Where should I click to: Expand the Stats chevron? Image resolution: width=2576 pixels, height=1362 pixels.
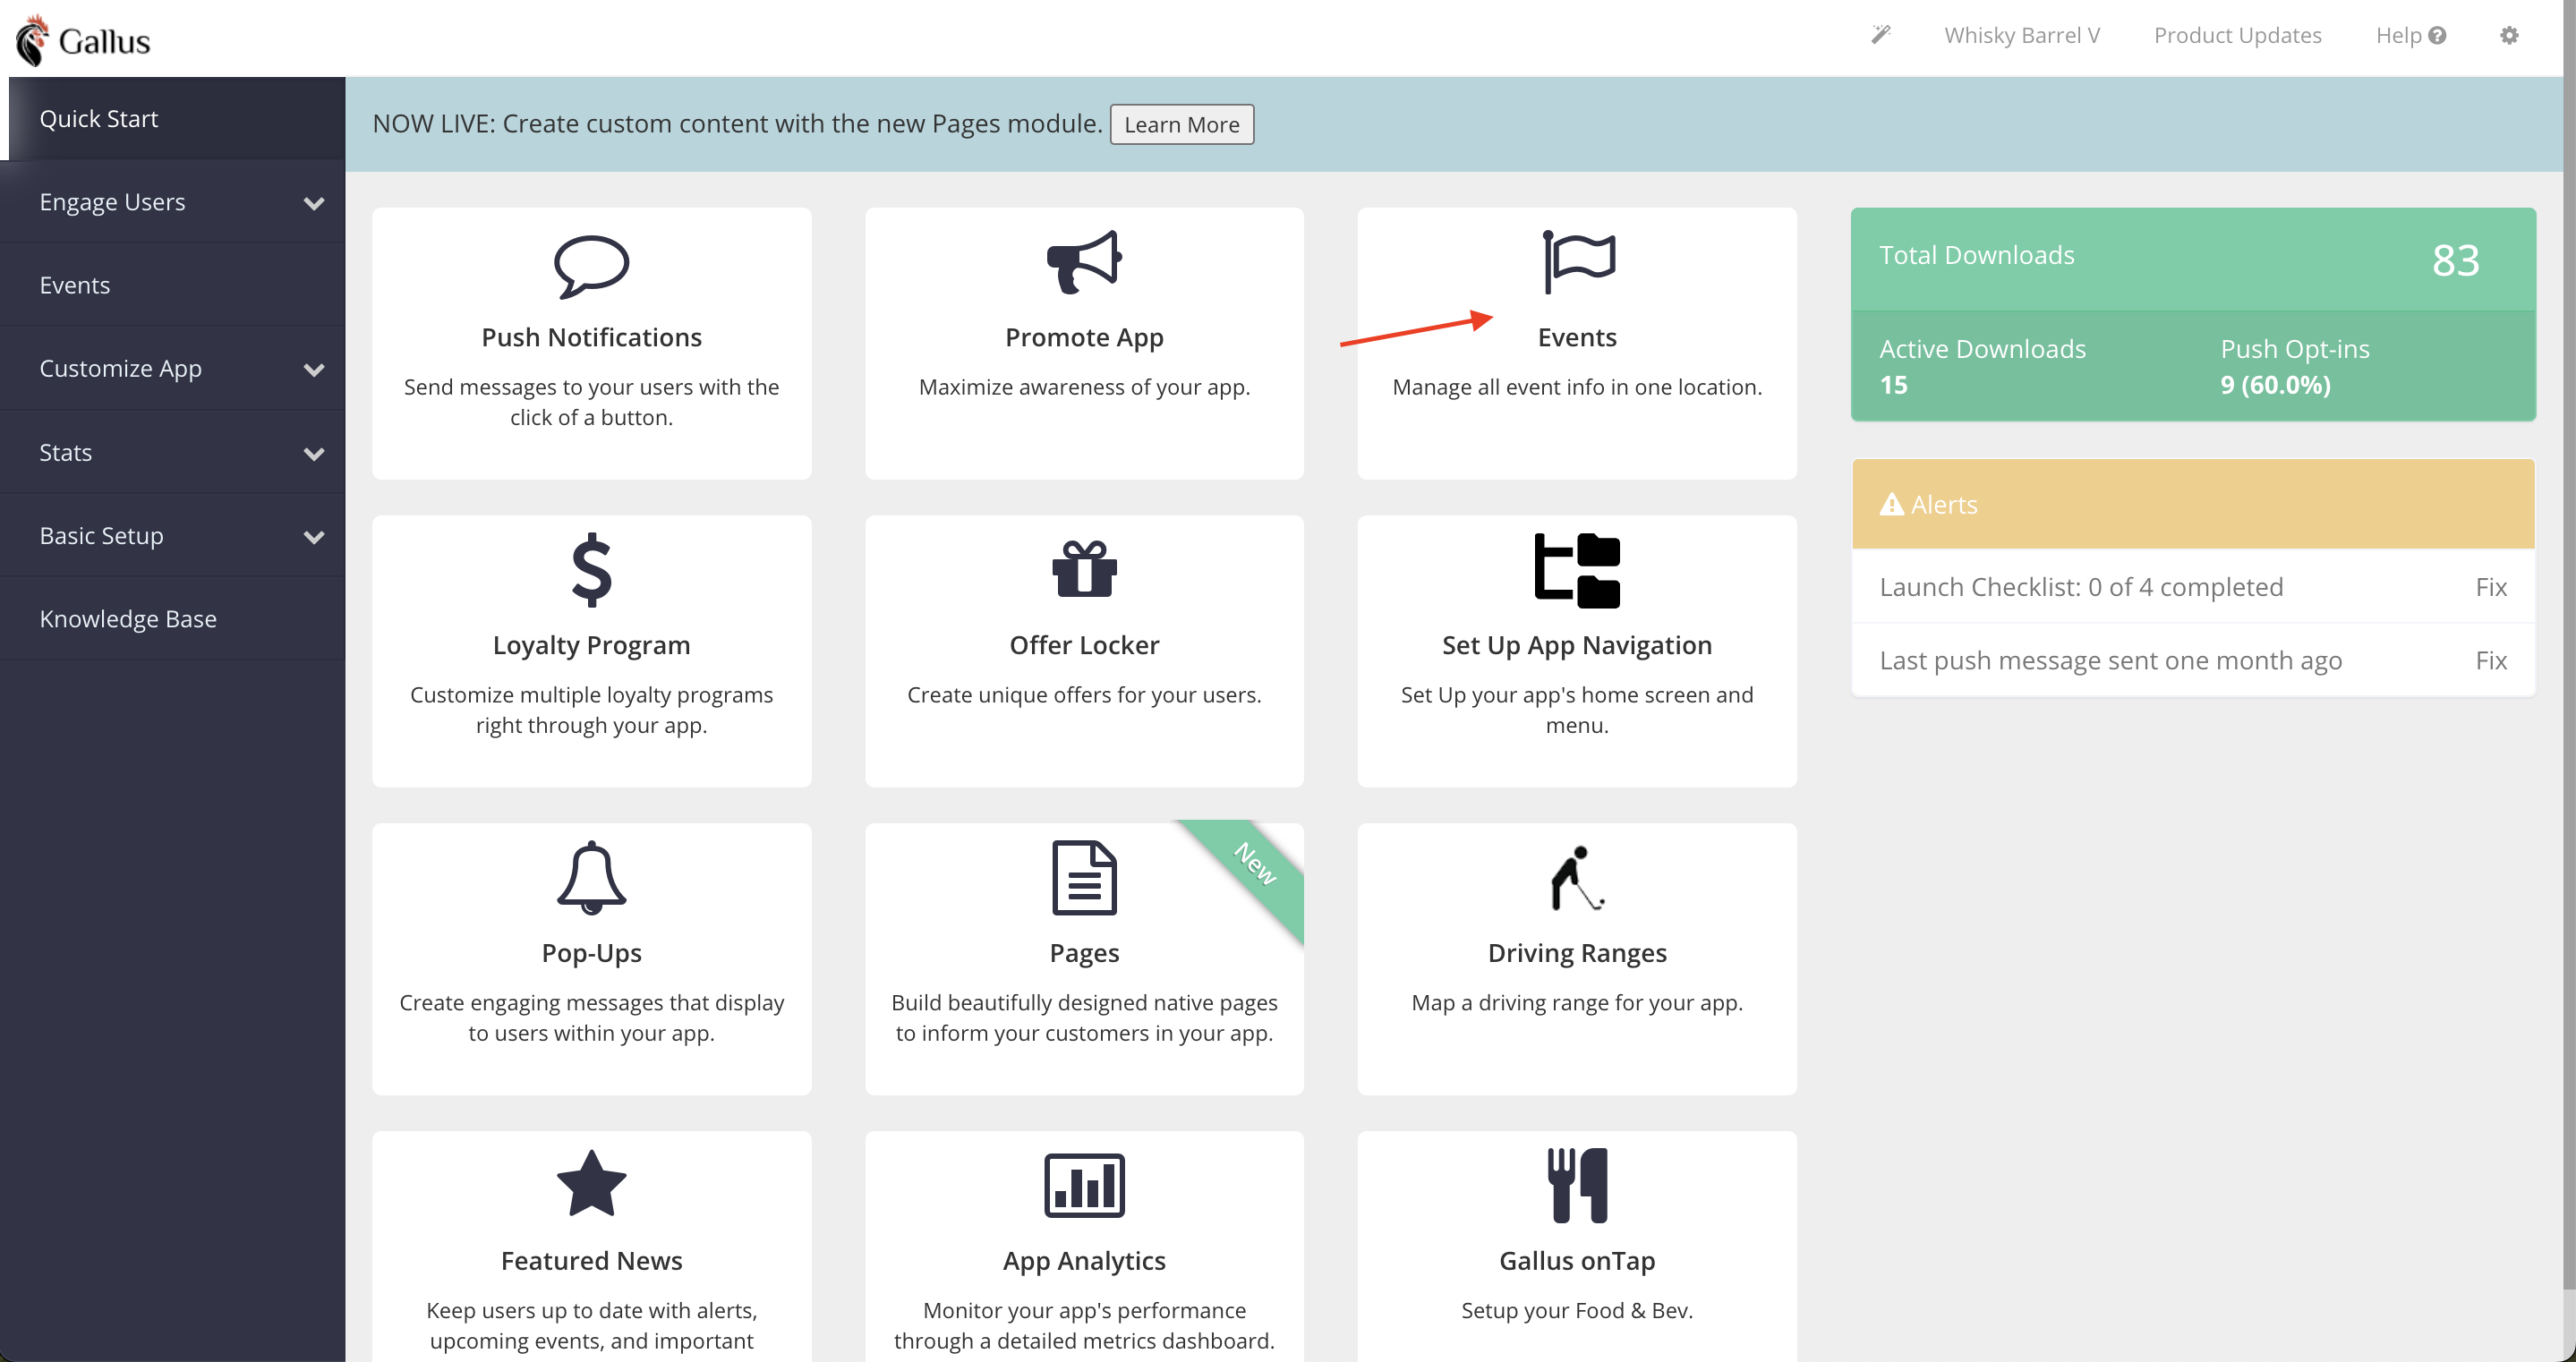(313, 454)
